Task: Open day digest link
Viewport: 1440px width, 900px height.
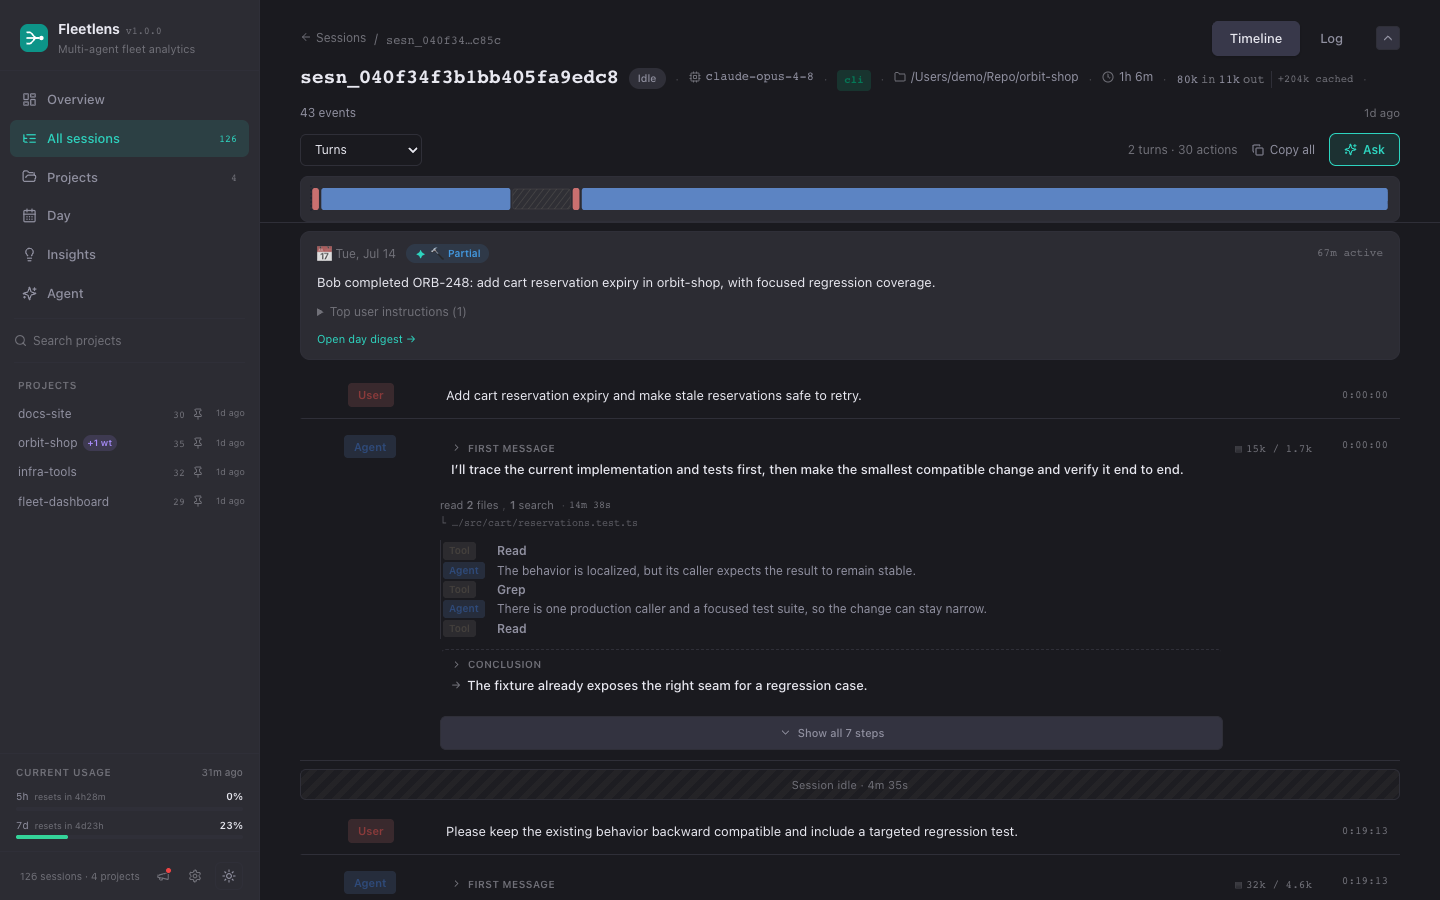Action: click(x=366, y=340)
